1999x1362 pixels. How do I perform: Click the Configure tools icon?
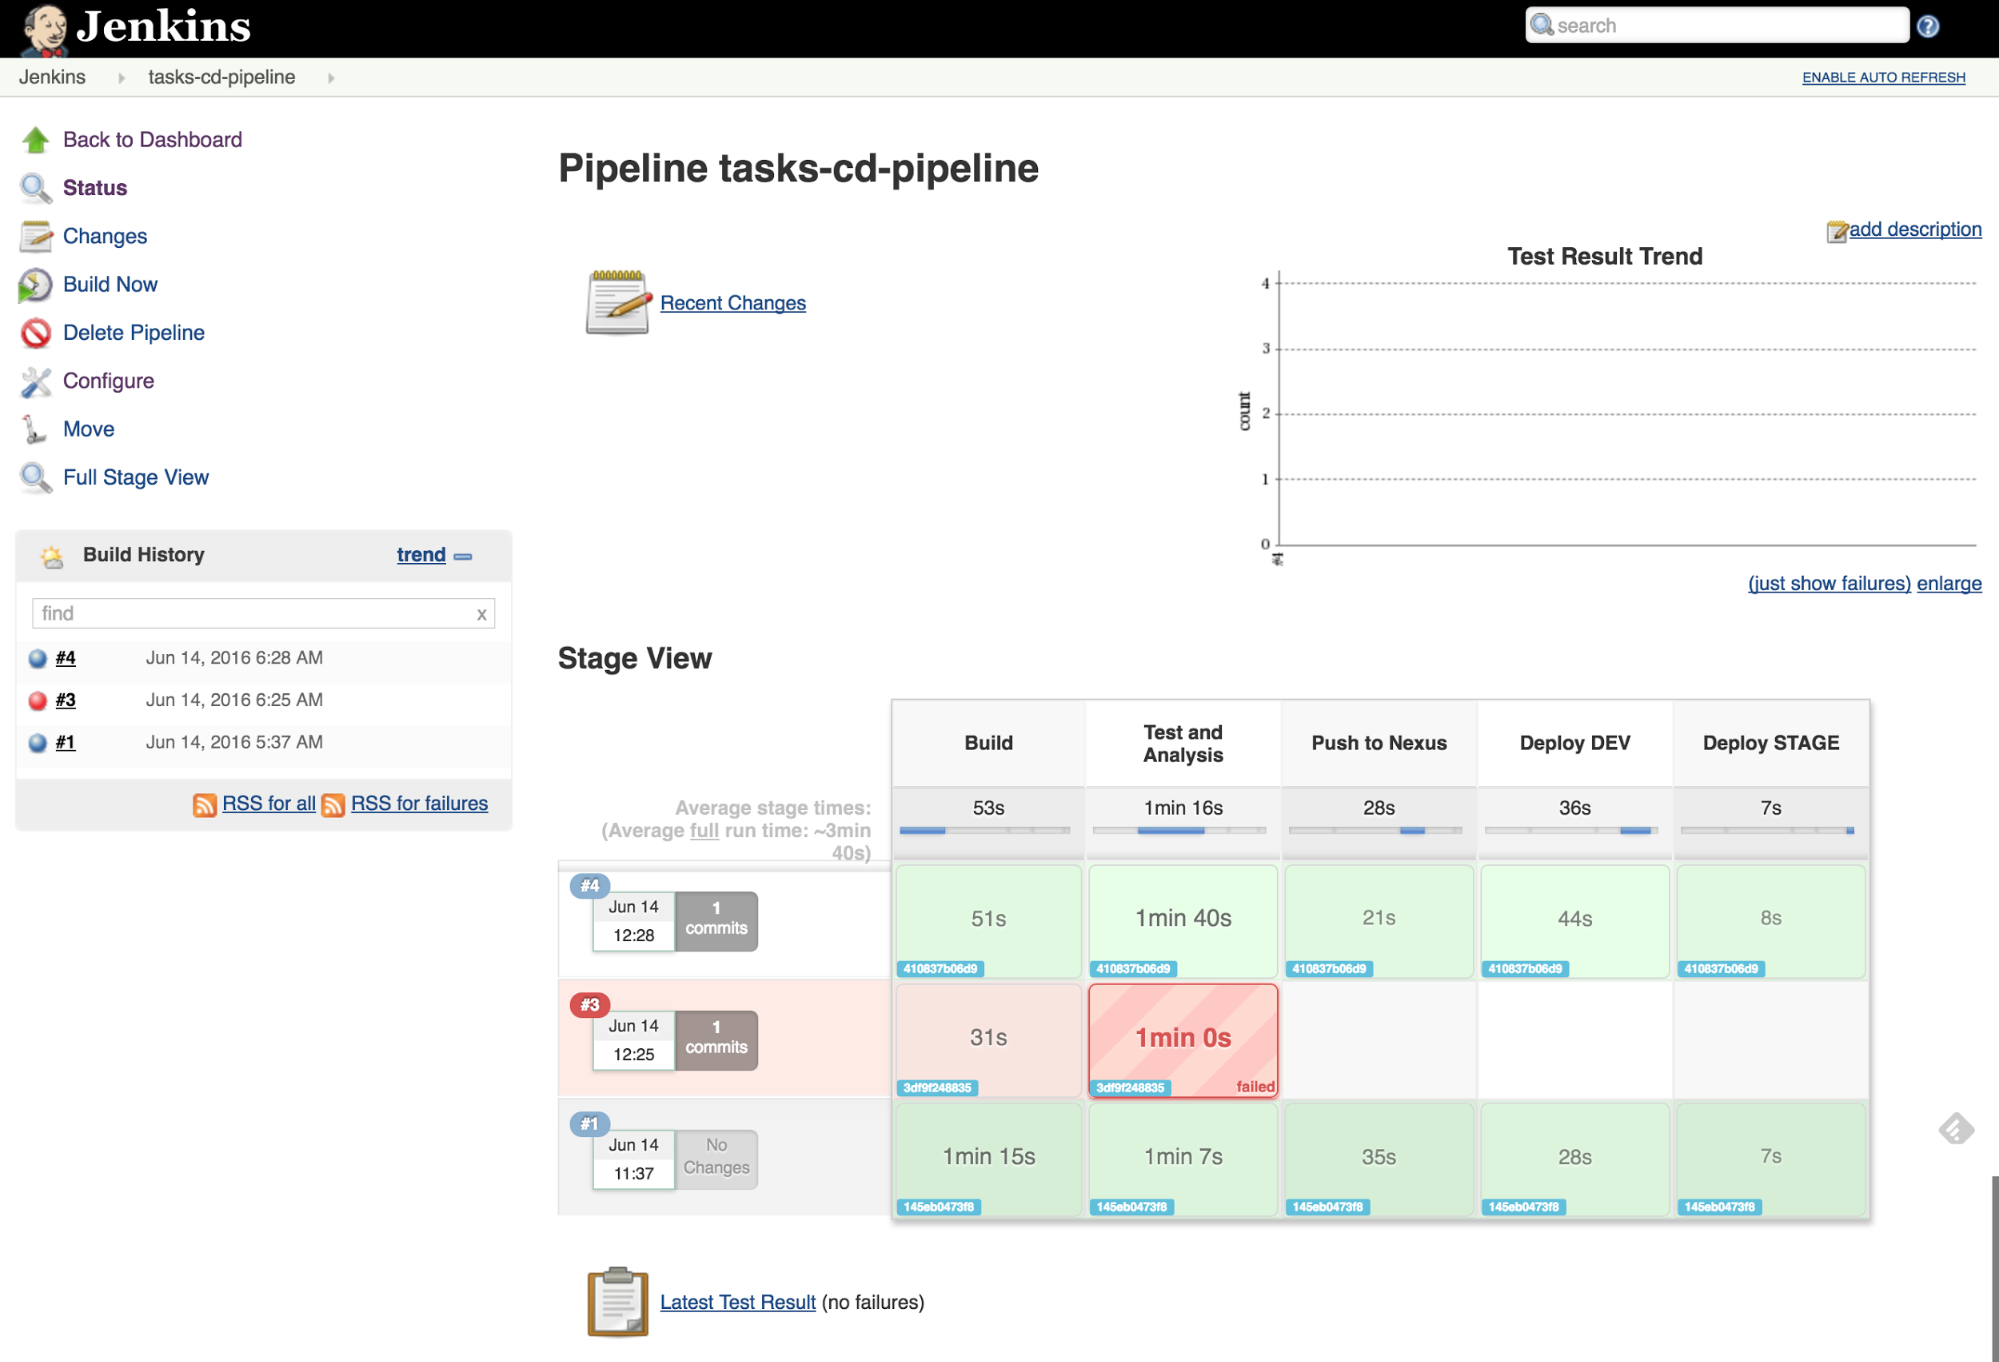tap(36, 381)
